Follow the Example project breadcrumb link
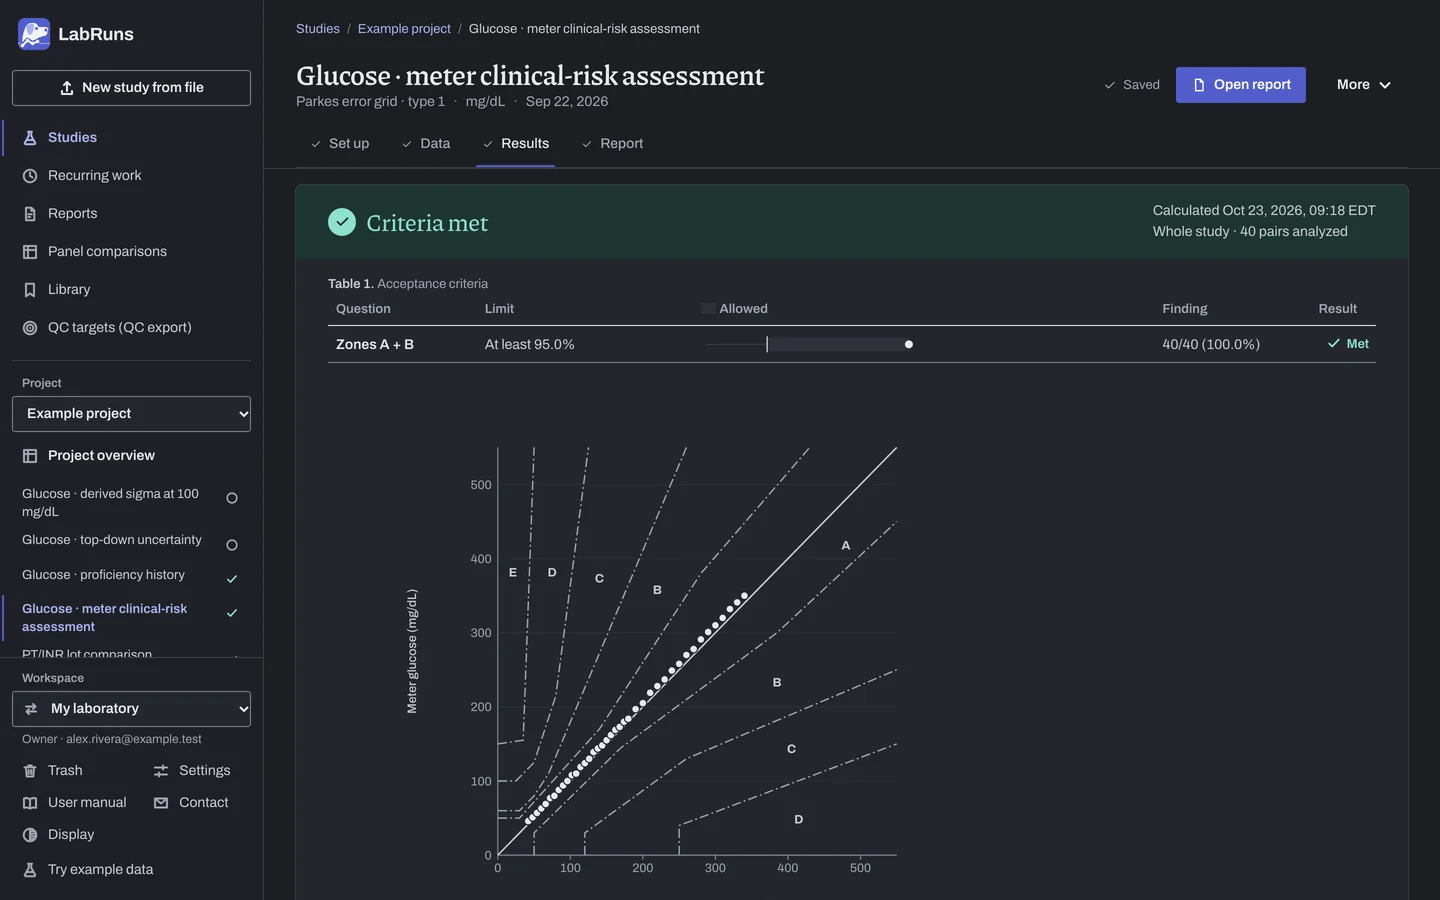Image resolution: width=1440 pixels, height=900 pixels. pyautogui.click(x=404, y=29)
